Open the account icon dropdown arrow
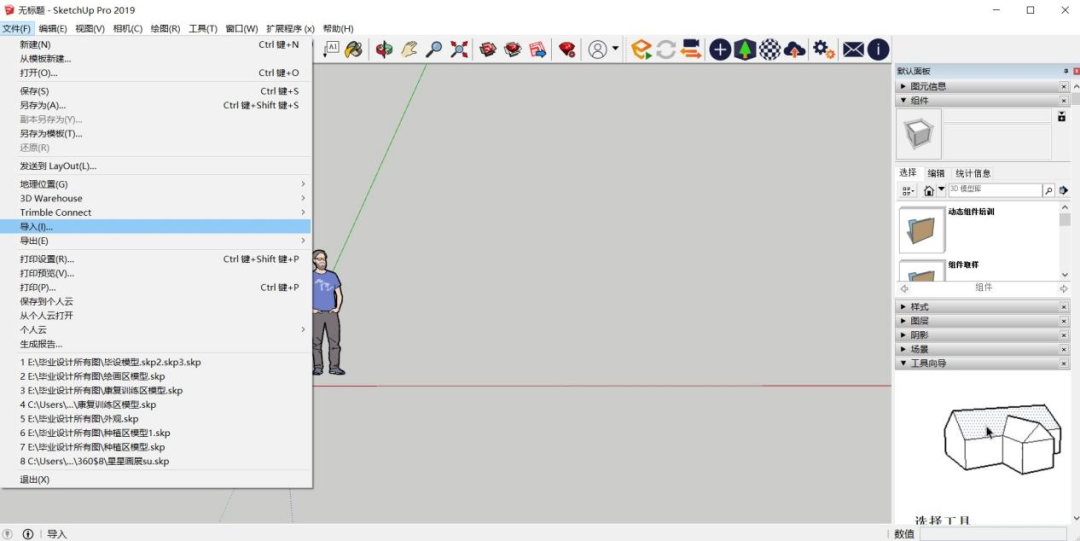 point(615,49)
